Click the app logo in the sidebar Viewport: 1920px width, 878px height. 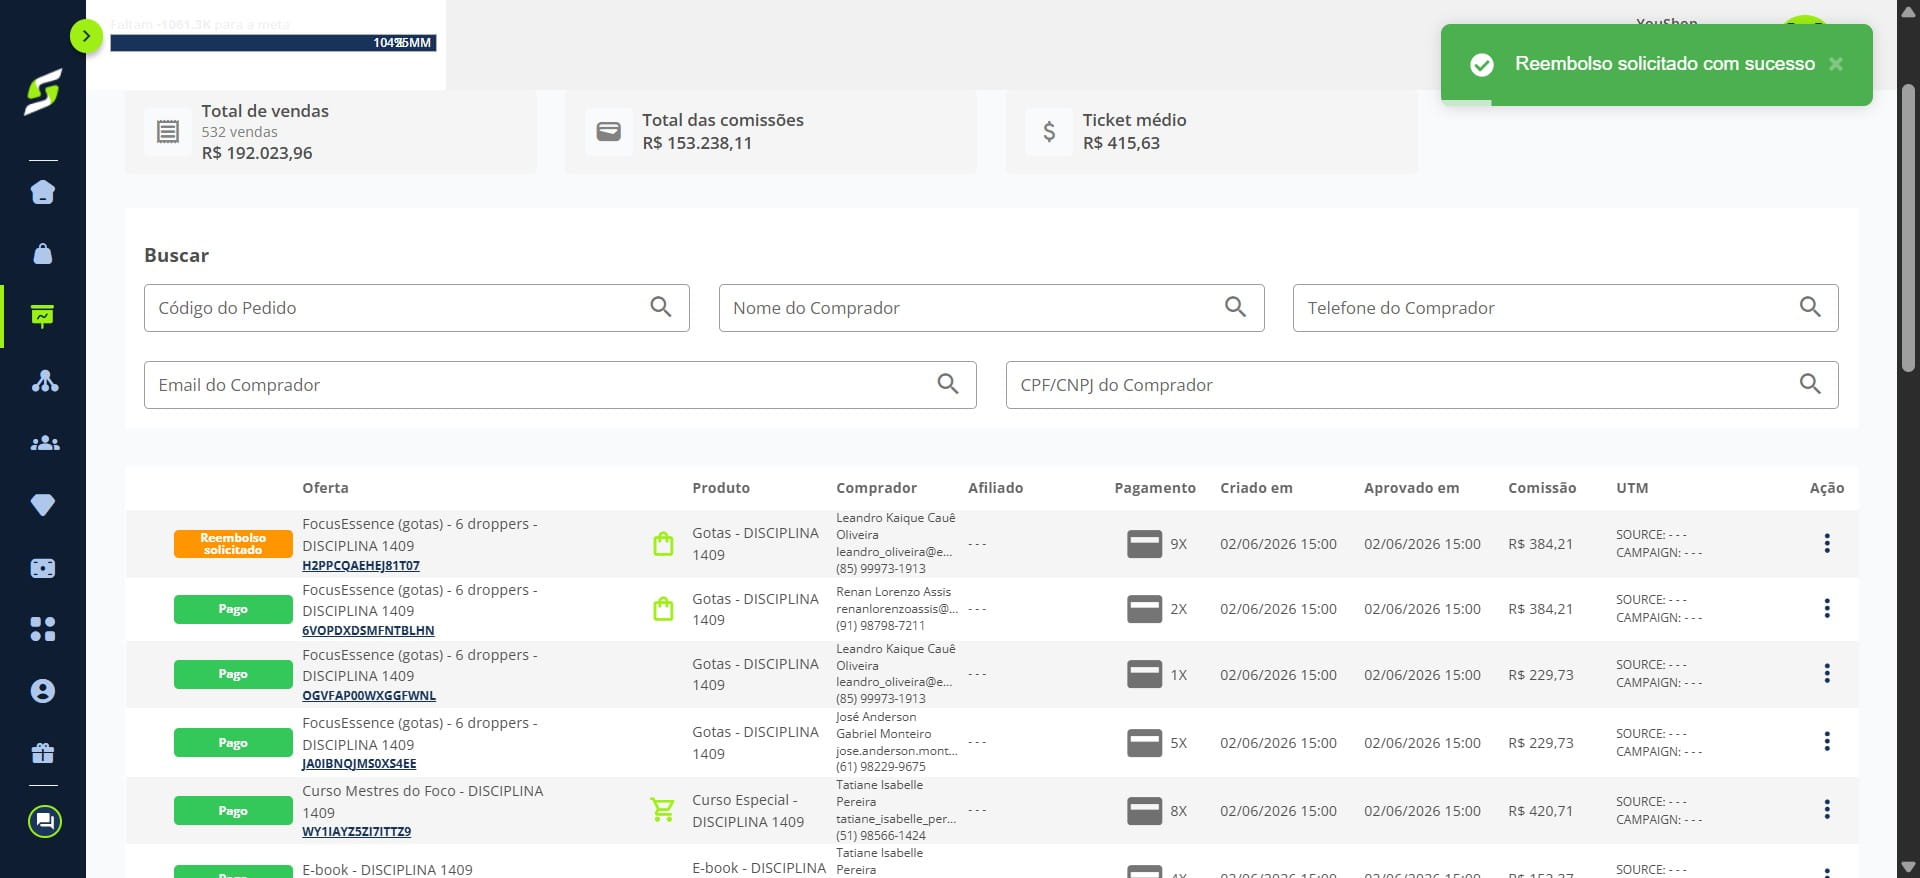[x=43, y=92]
